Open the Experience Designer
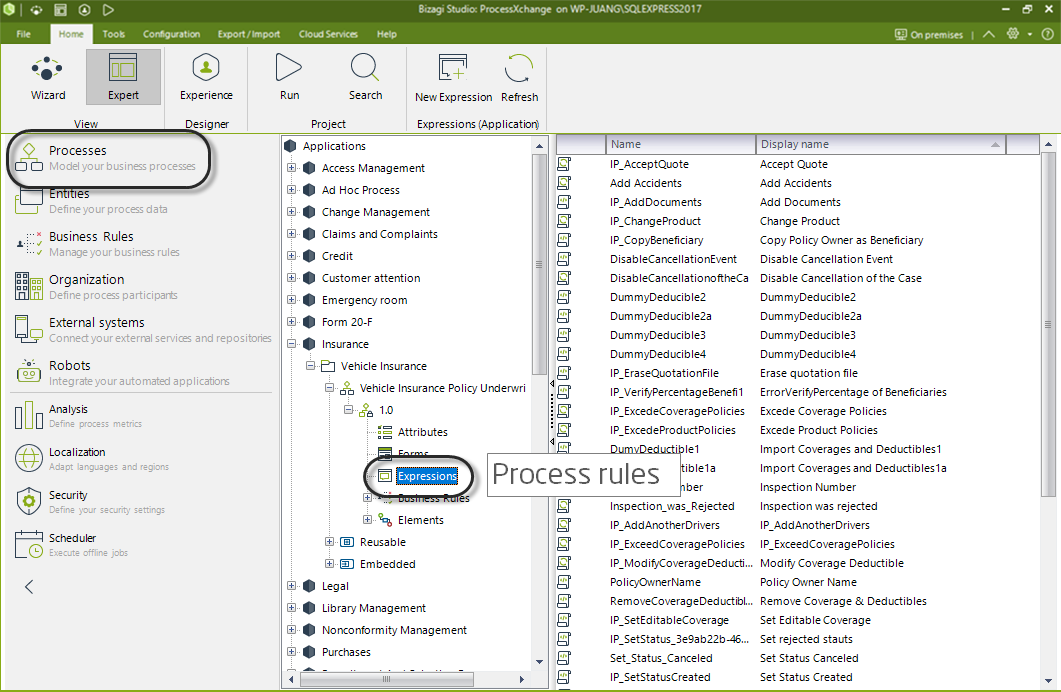 [x=206, y=77]
